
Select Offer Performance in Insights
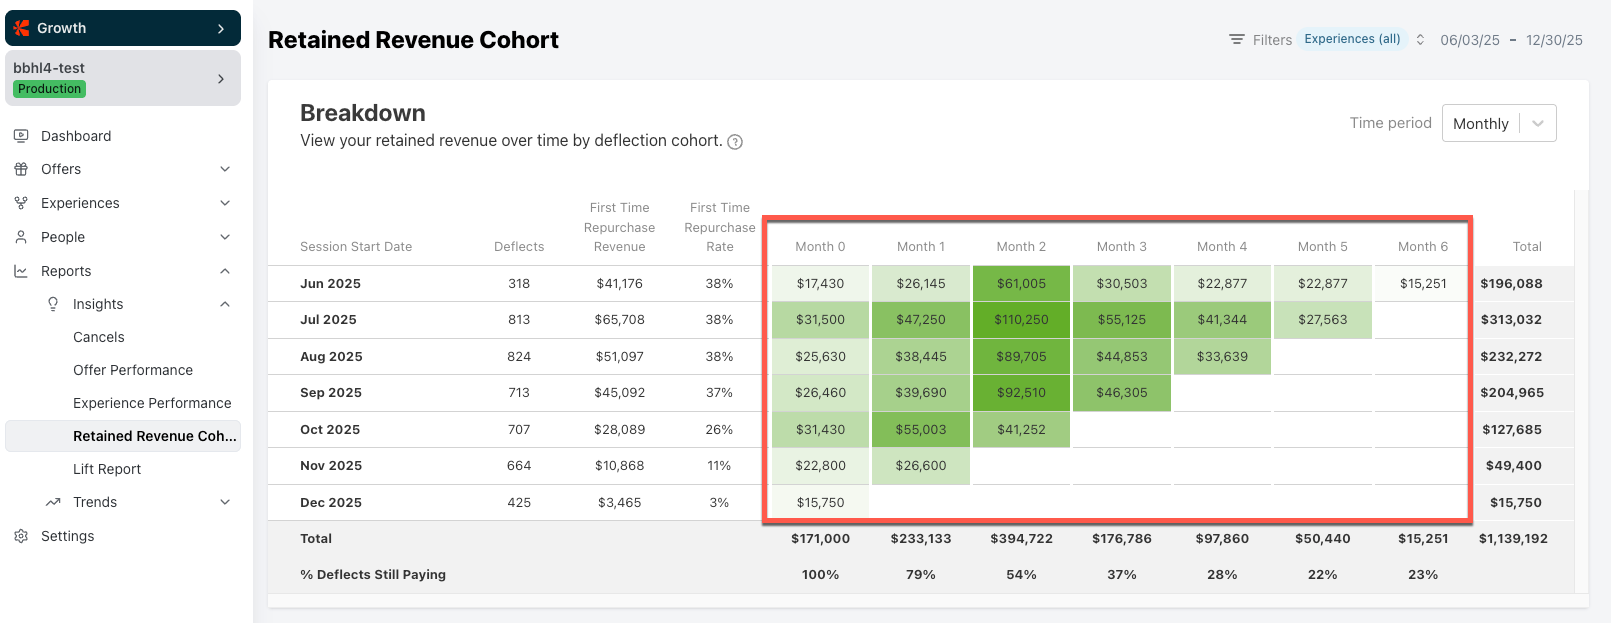pos(133,370)
